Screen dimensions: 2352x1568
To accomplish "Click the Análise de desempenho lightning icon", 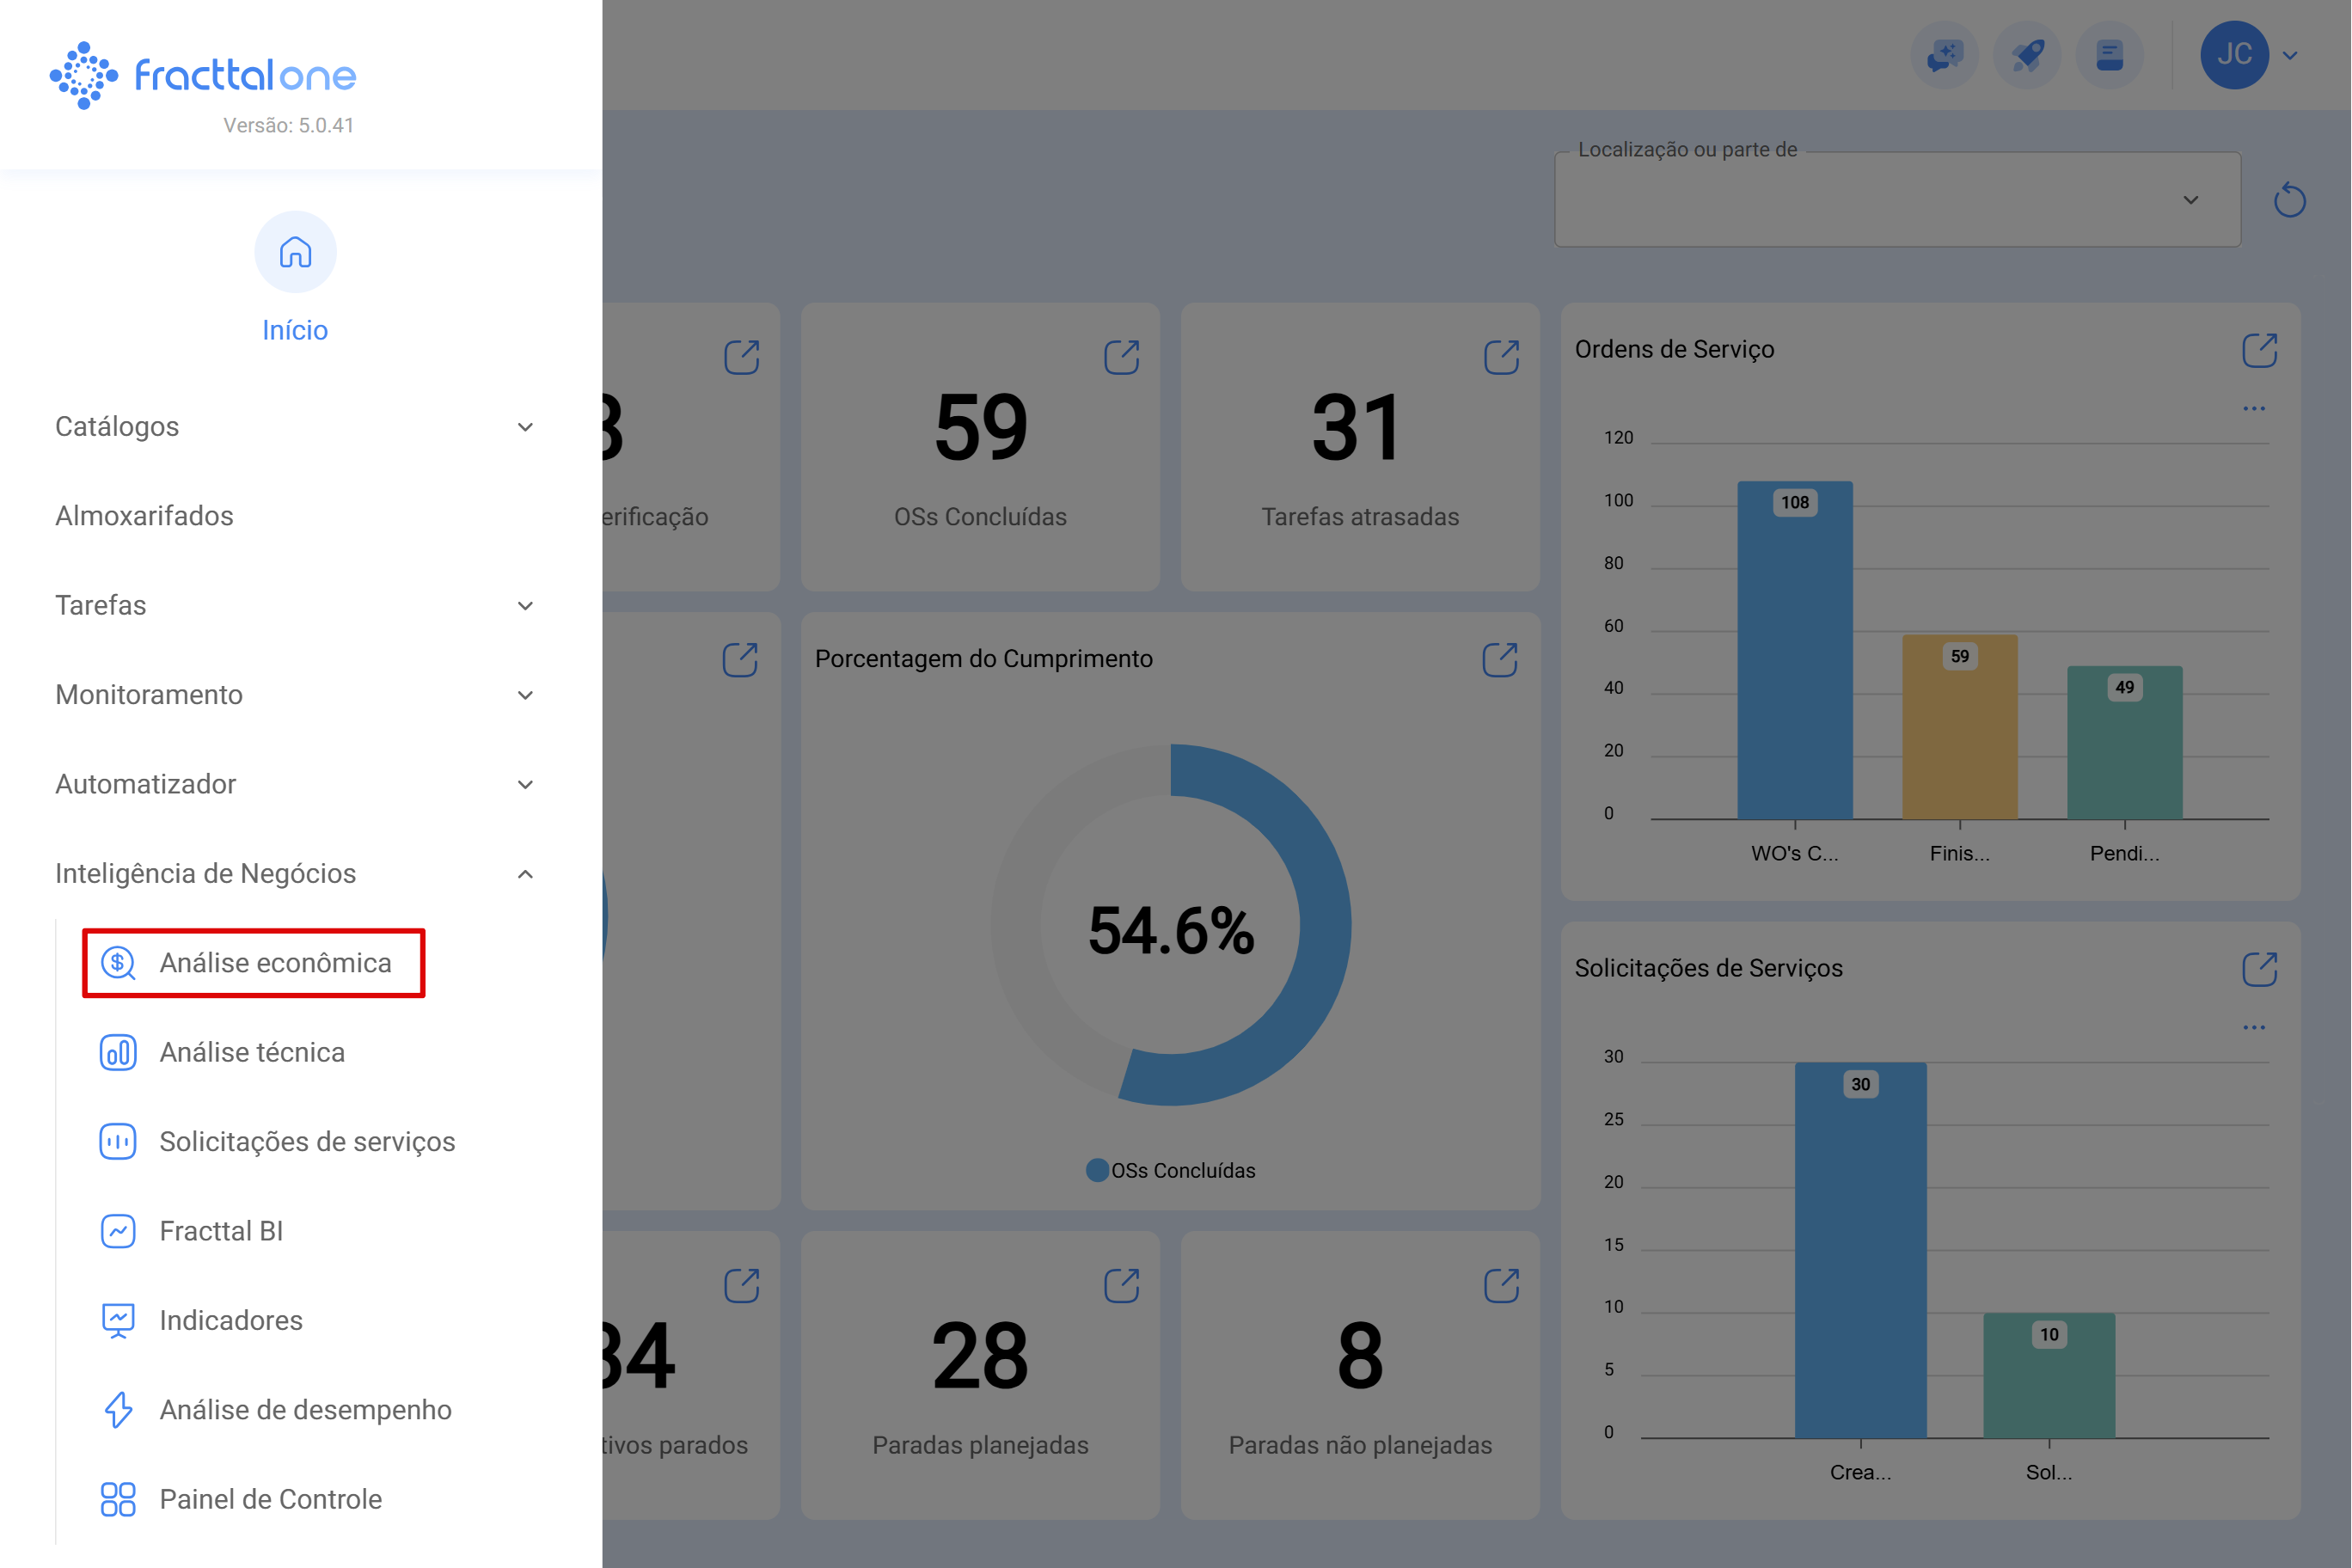I will point(118,1410).
